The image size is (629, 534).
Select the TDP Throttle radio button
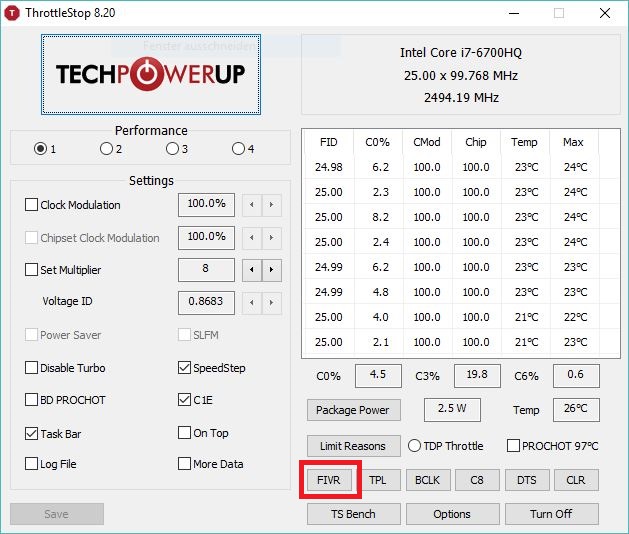(x=414, y=446)
